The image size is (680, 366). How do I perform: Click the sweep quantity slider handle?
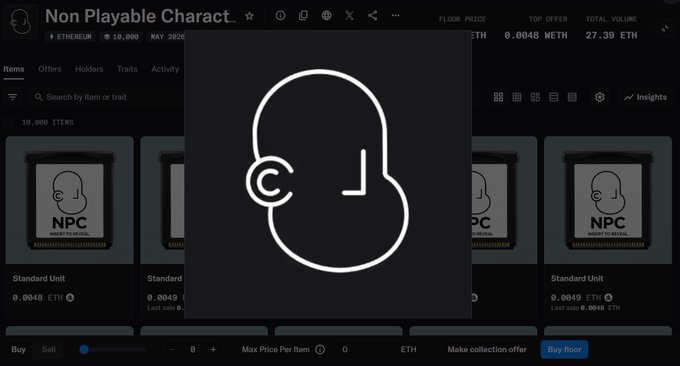tap(84, 350)
